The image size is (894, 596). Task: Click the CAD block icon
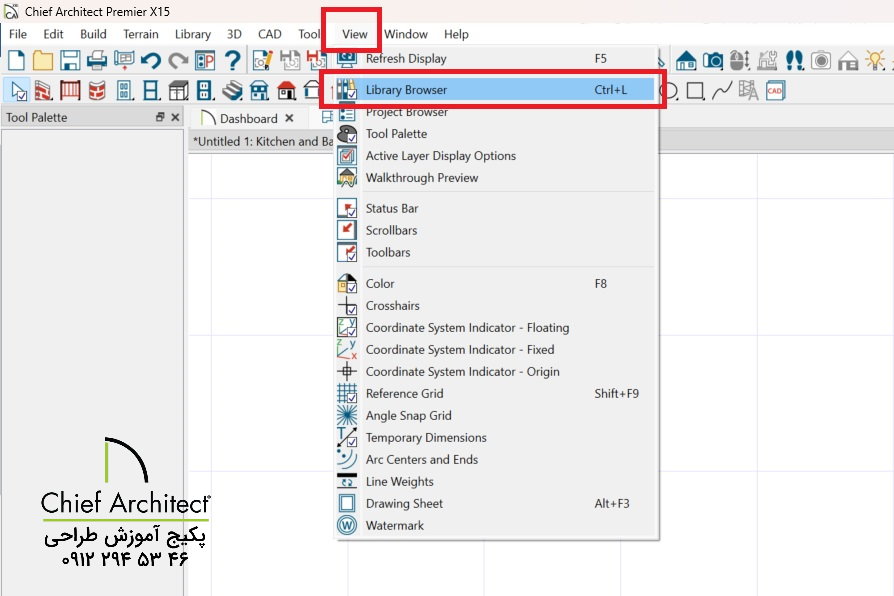[775, 90]
